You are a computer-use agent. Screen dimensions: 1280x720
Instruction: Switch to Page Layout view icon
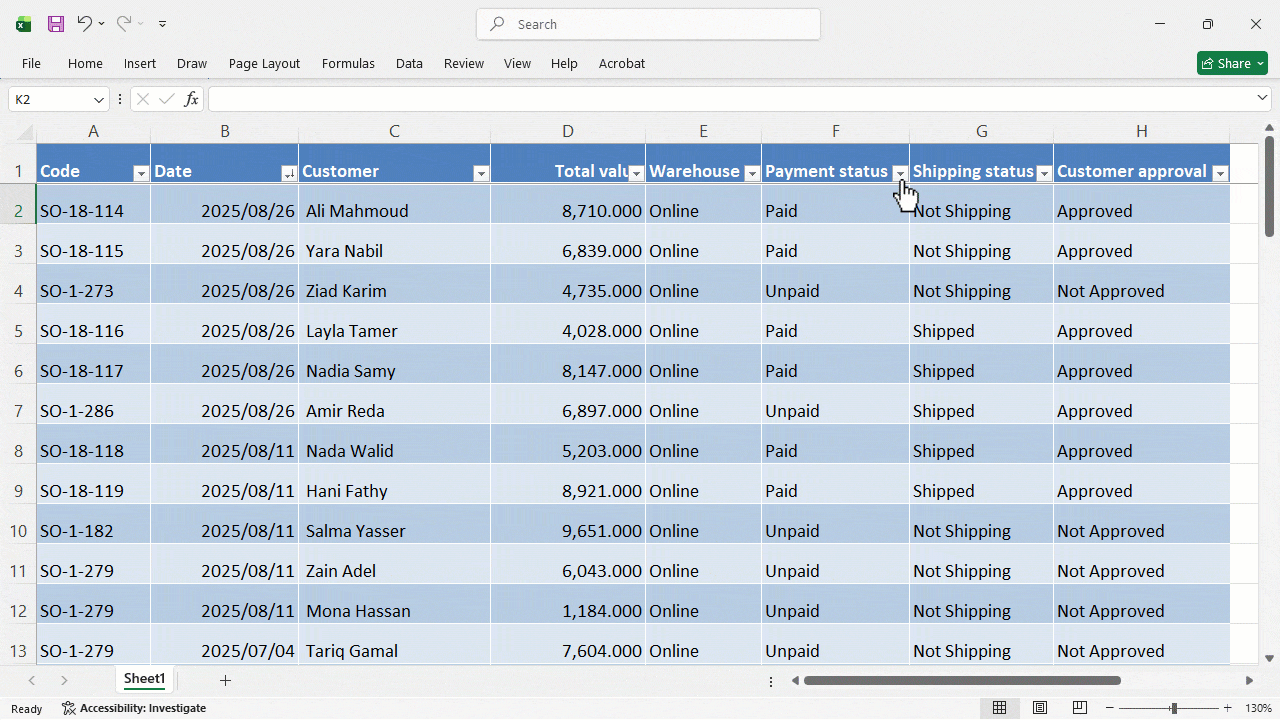click(x=1040, y=708)
